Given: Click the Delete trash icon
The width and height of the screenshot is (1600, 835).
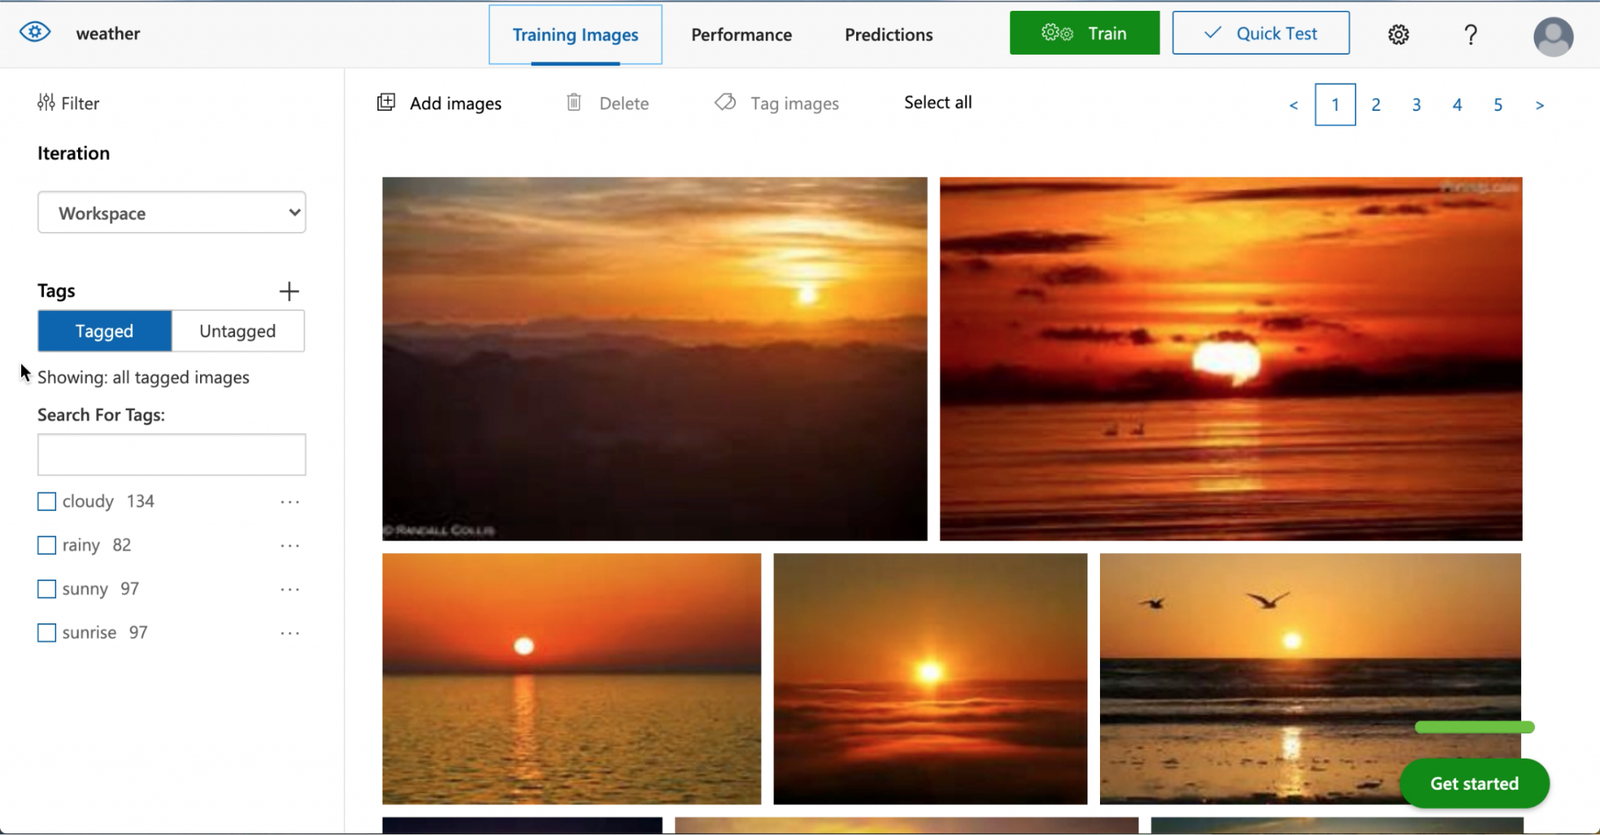Looking at the screenshot, I should [x=574, y=102].
